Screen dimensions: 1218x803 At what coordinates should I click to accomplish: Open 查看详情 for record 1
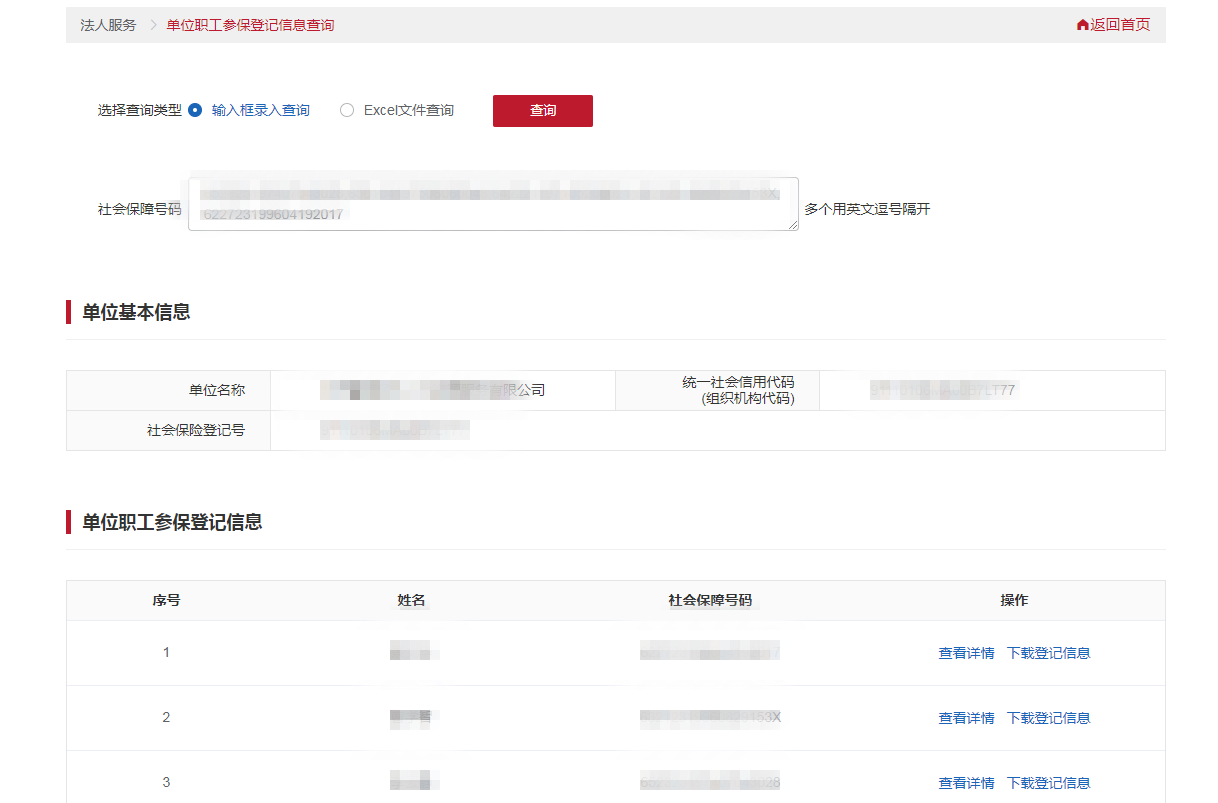point(966,652)
